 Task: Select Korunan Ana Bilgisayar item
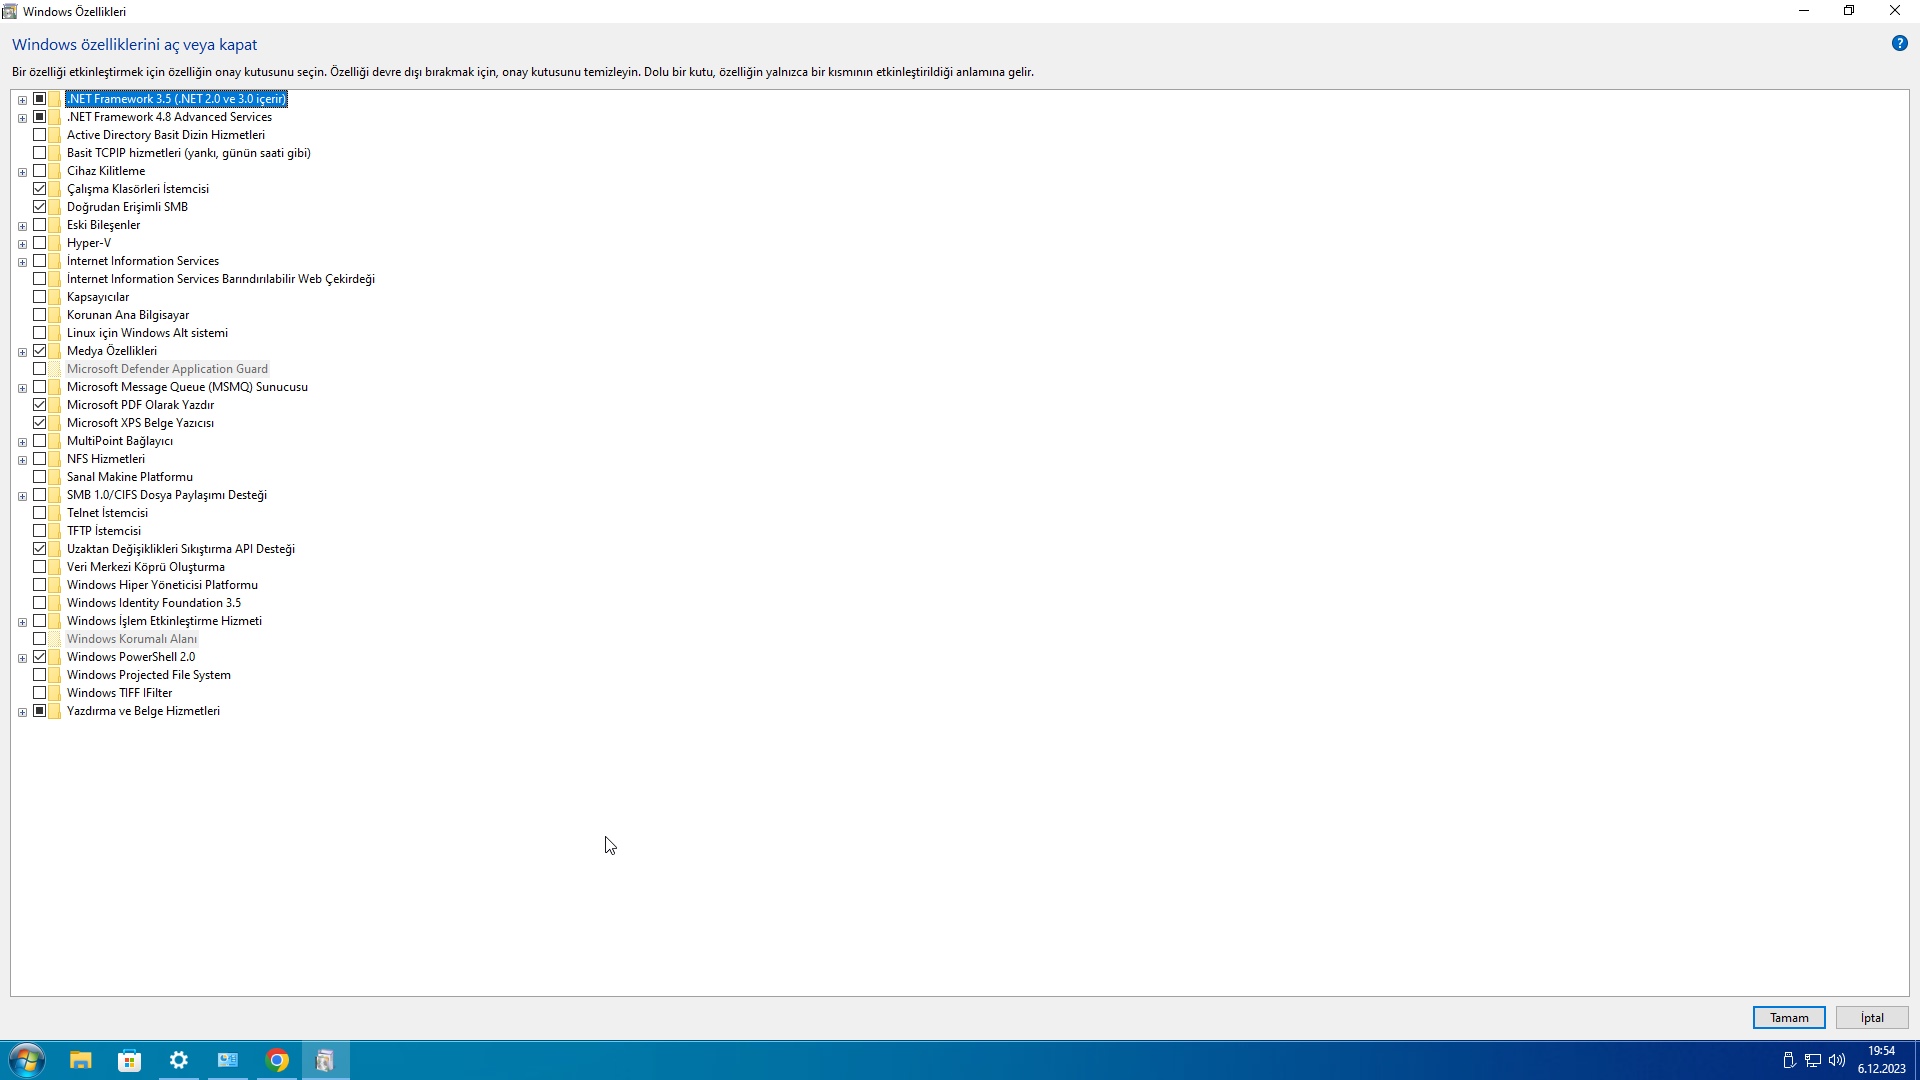[x=128, y=315]
